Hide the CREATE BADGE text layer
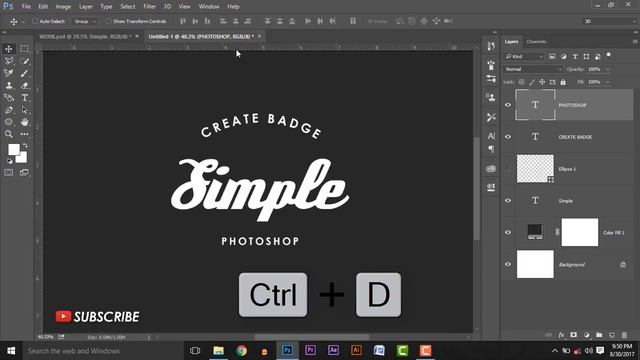 (x=508, y=137)
